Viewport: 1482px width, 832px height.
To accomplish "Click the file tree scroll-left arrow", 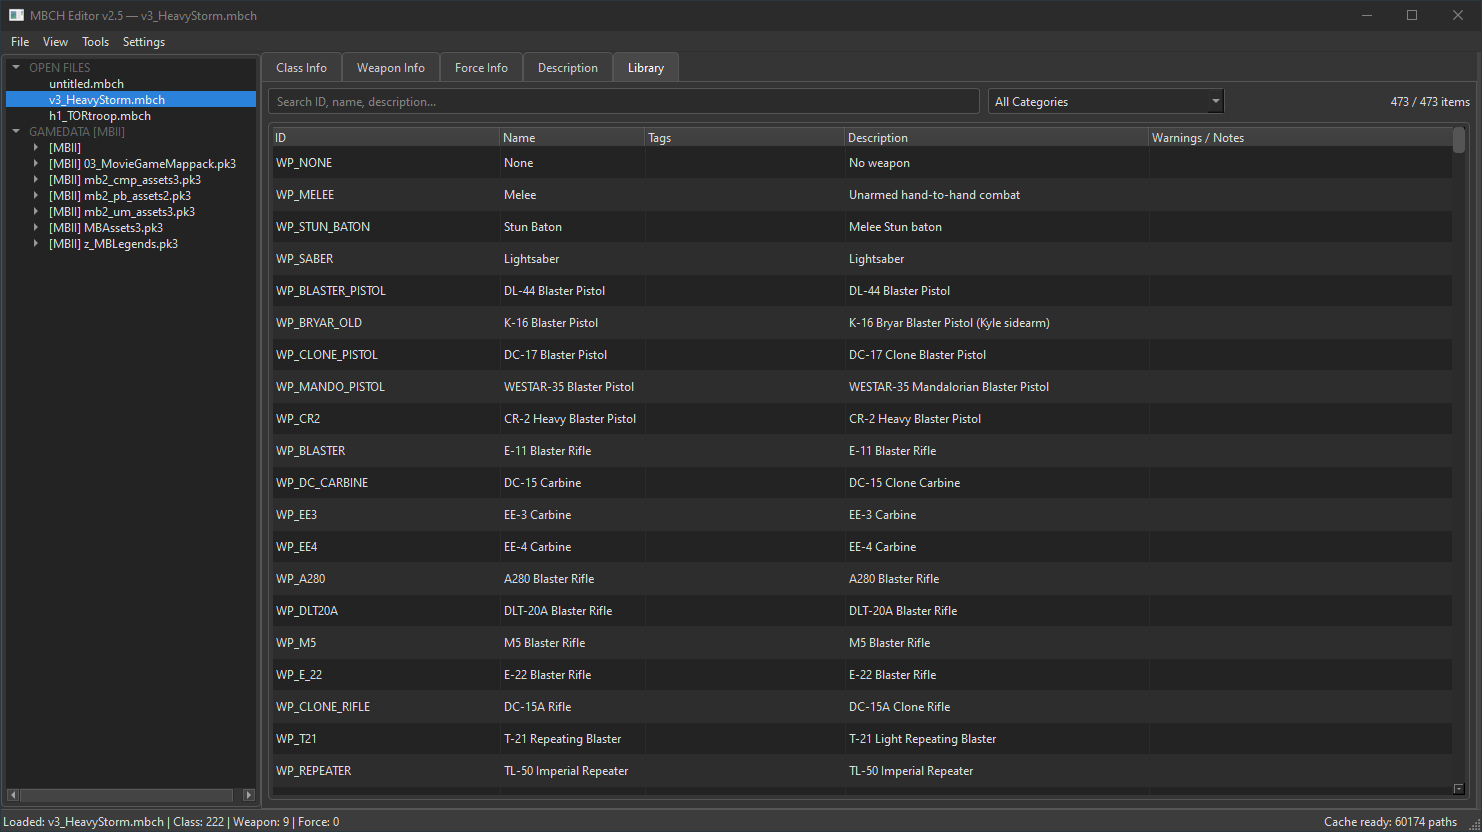I will click(x=12, y=795).
